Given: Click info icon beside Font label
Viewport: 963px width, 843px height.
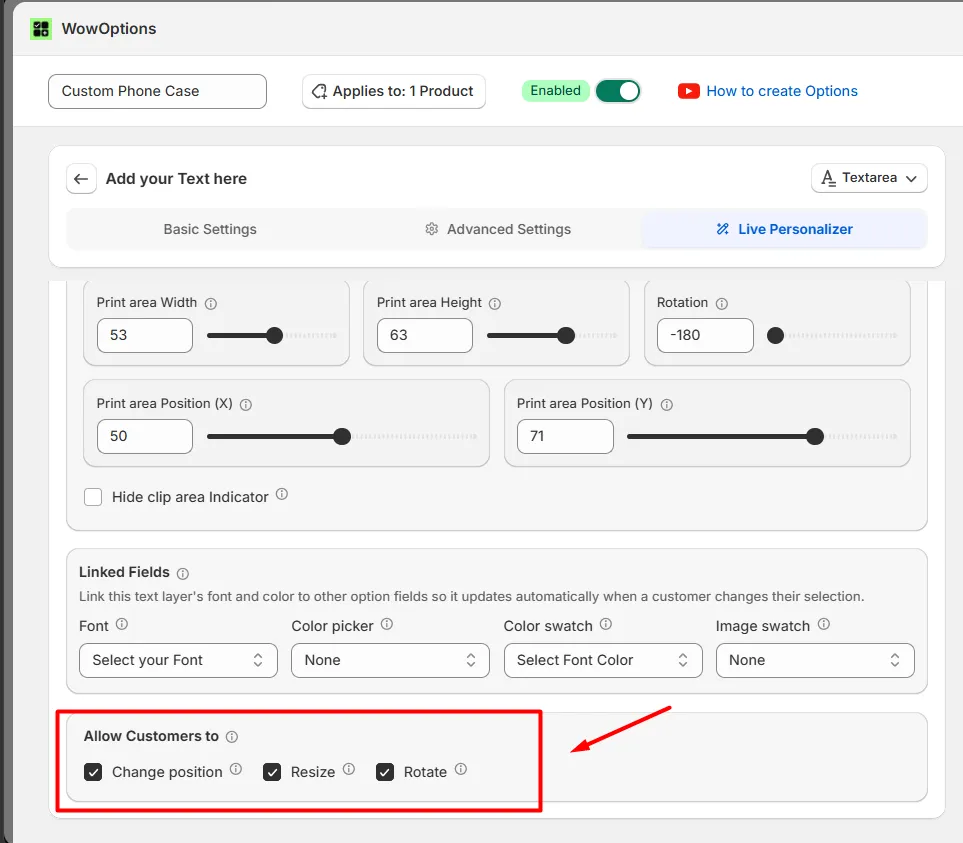Looking at the screenshot, I should click(x=122, y=624).
